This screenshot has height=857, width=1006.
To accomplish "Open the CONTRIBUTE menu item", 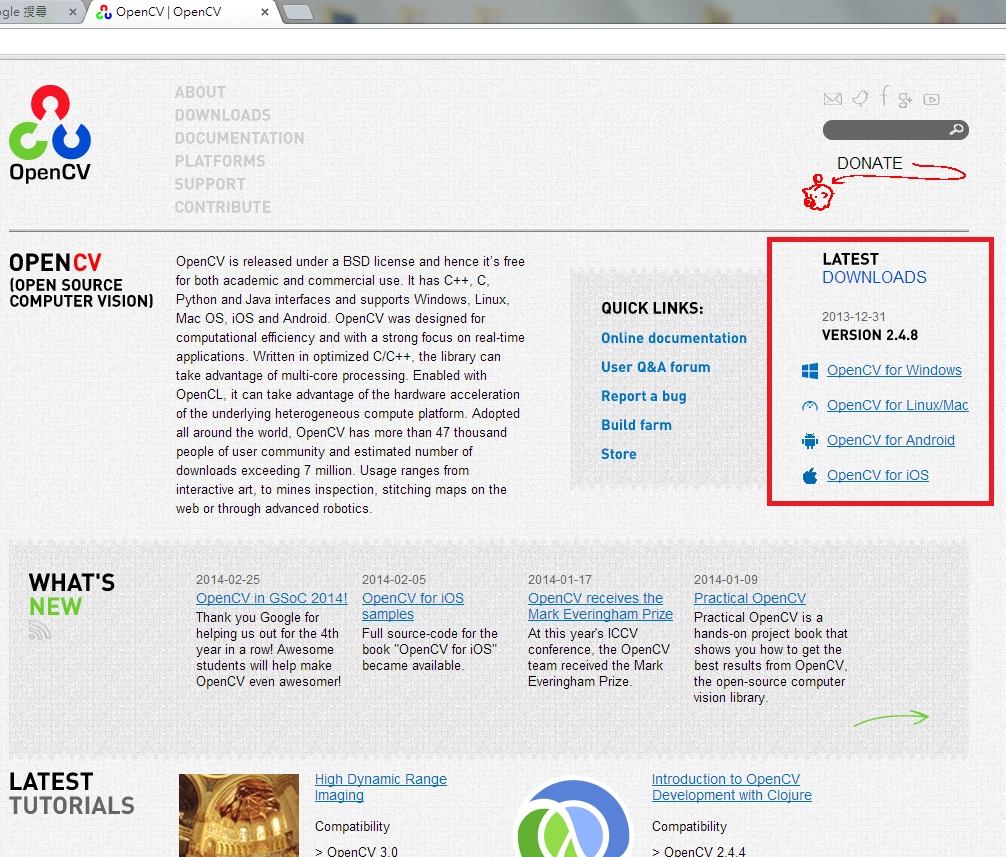I will (223, 207).
